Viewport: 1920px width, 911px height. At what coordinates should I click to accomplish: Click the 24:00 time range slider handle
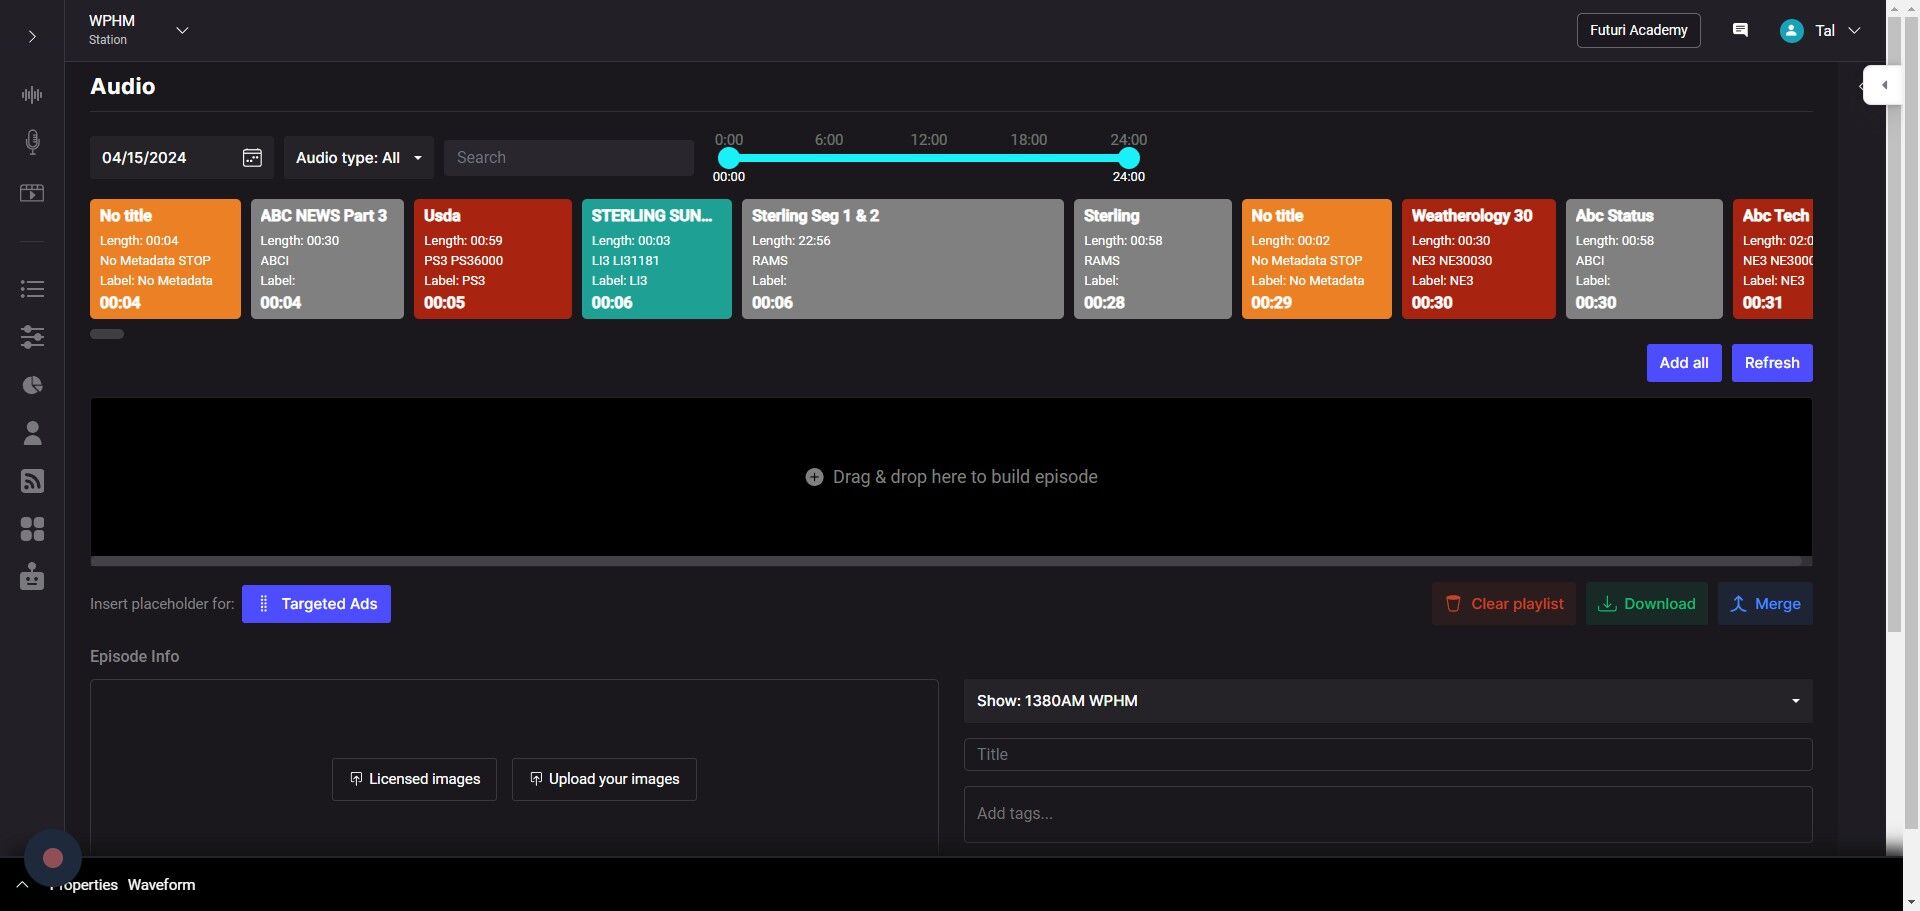point(1128,158)
